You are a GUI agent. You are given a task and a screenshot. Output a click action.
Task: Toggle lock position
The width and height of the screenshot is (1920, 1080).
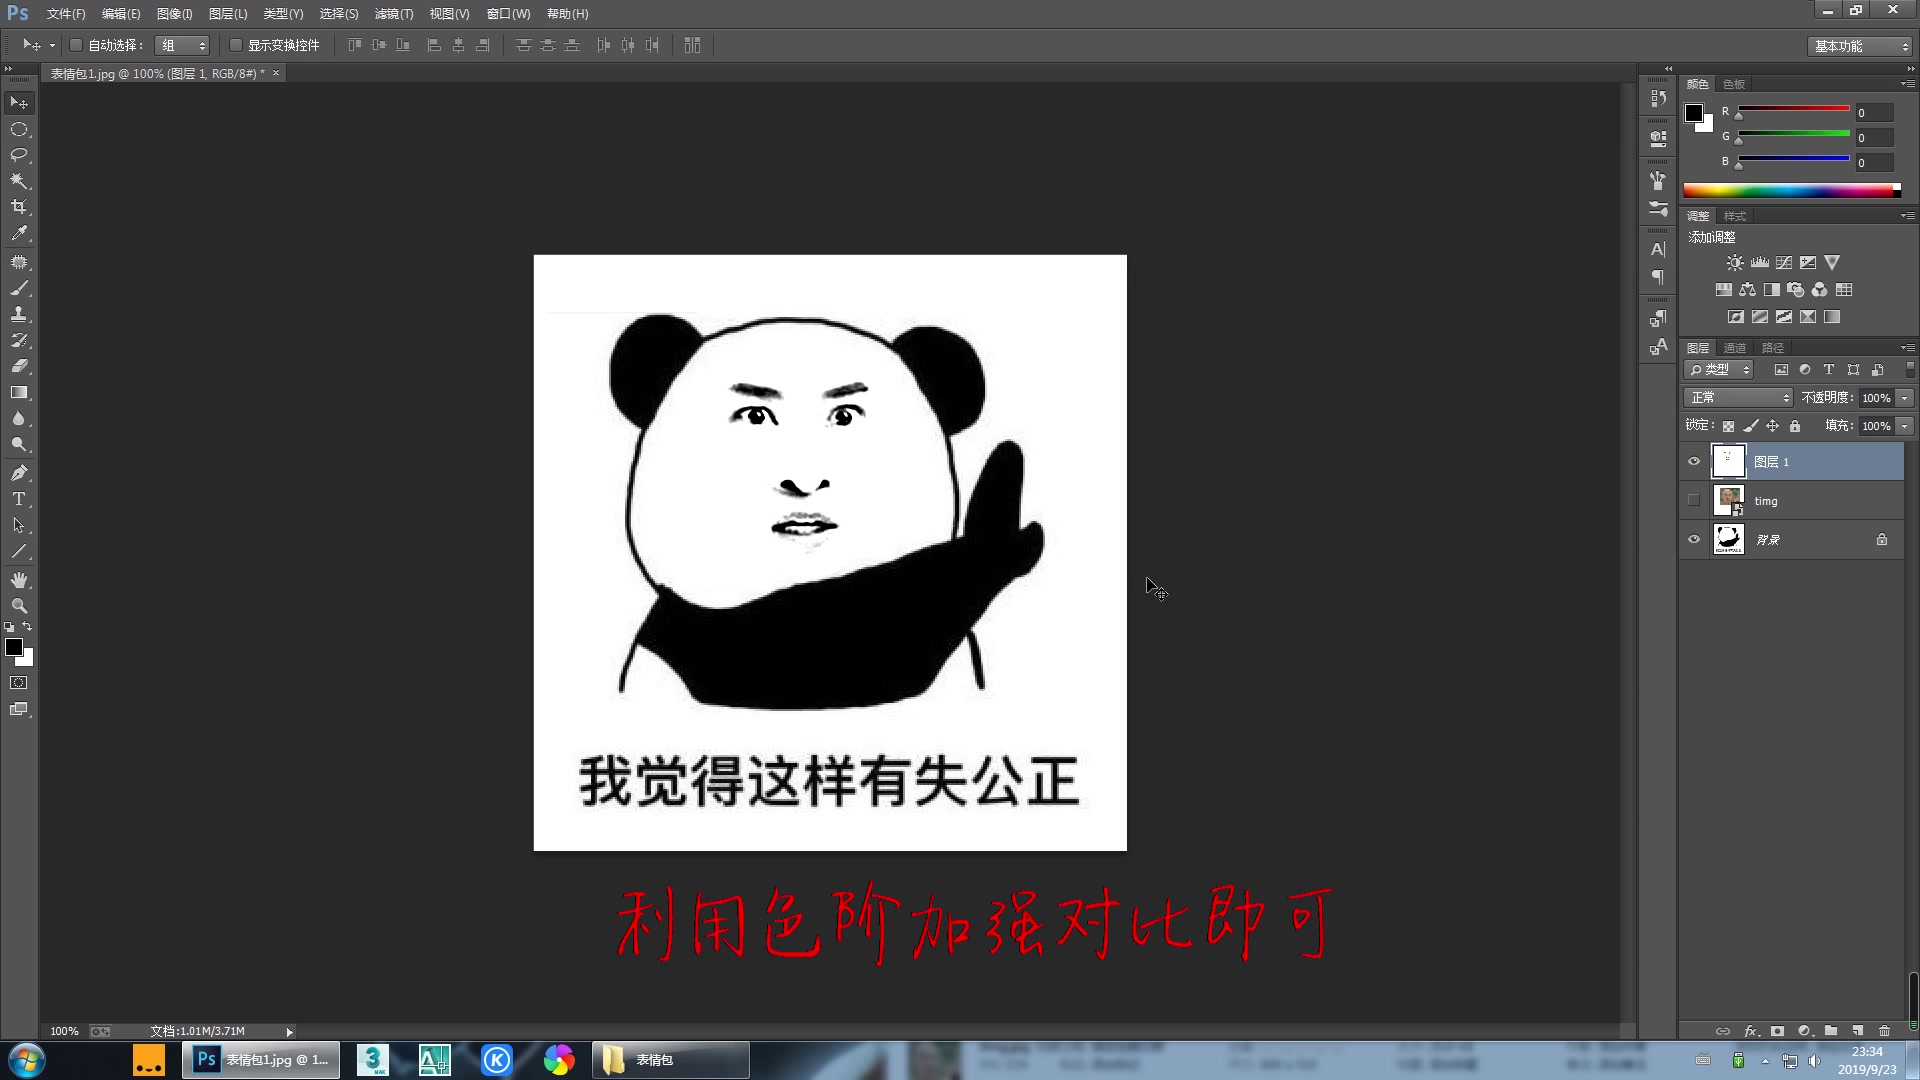pyautogui.click(x=1773, y=426)
